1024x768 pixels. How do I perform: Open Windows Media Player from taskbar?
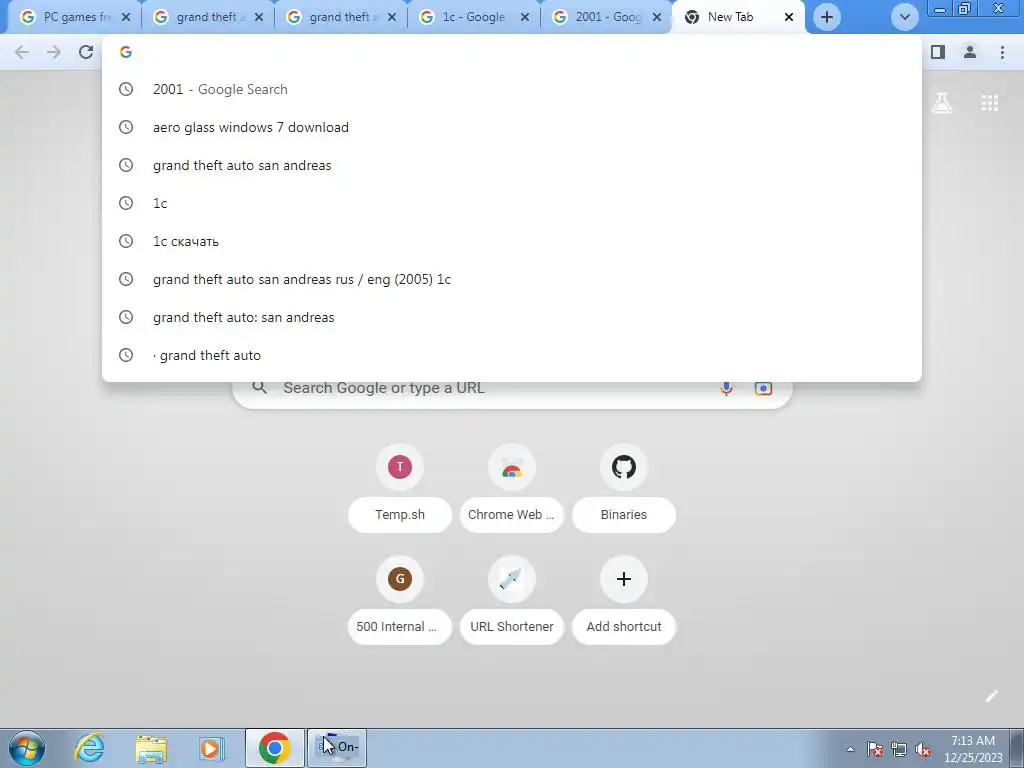pyautogui.click(x=211, y=748)
